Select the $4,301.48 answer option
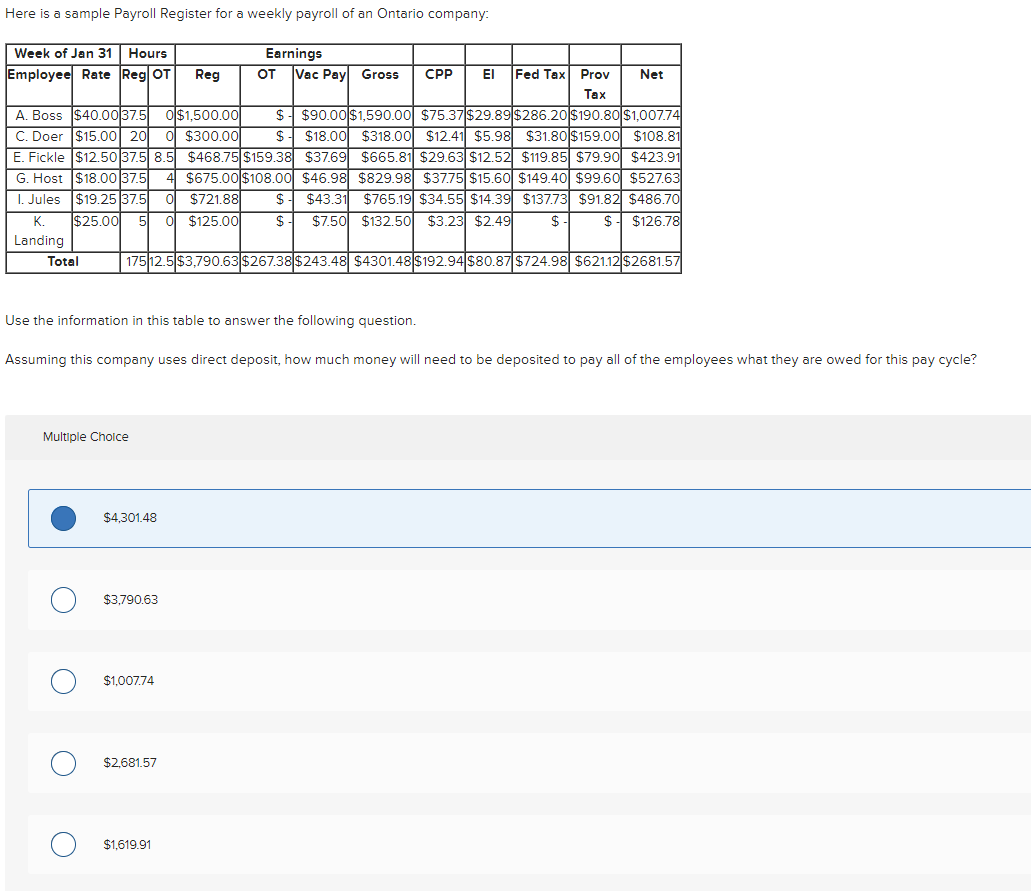This screenshot has width=1031, height=891. [63, 518]
